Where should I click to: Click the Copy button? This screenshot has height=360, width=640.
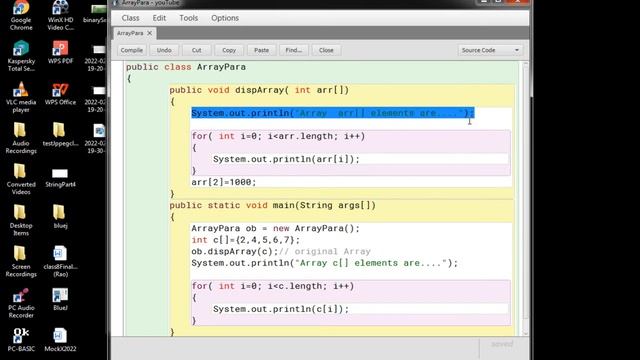(229, 50)
